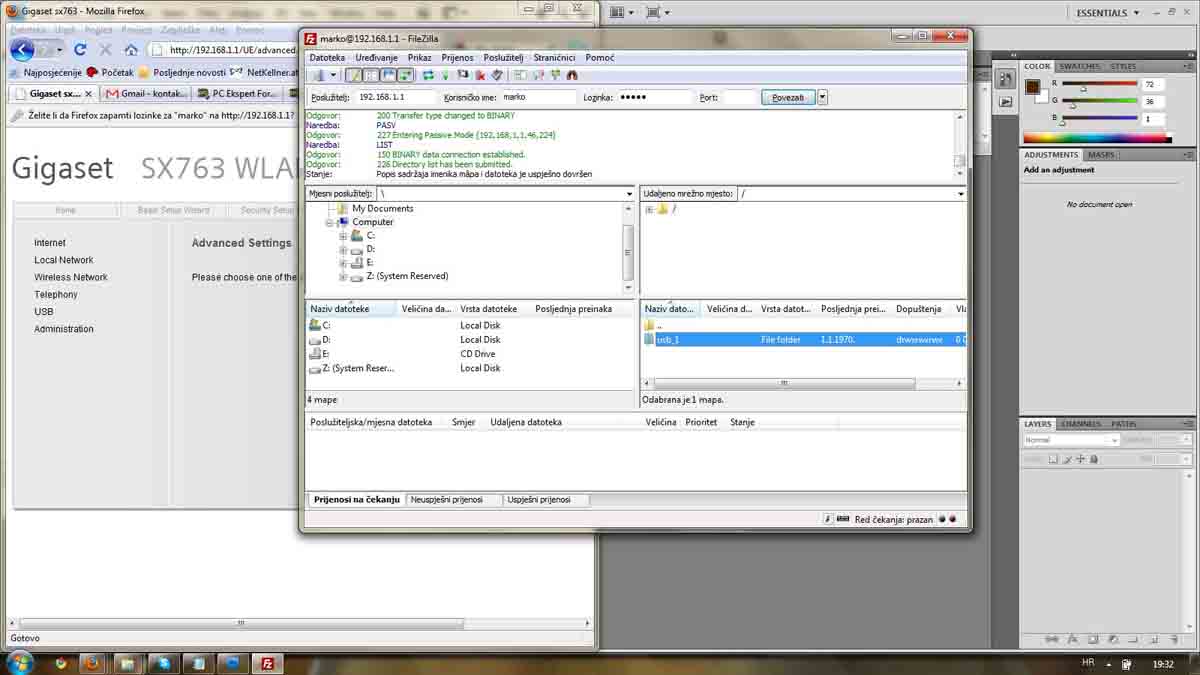Click FileZilla's binoculars search icon
This screenshot has height=675, width=1200.
coord(572,75)
